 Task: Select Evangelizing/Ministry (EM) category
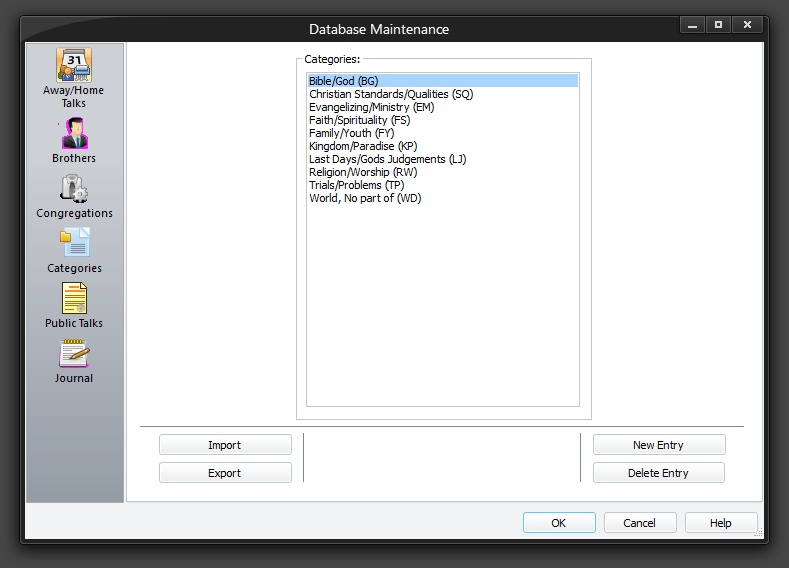443,107
